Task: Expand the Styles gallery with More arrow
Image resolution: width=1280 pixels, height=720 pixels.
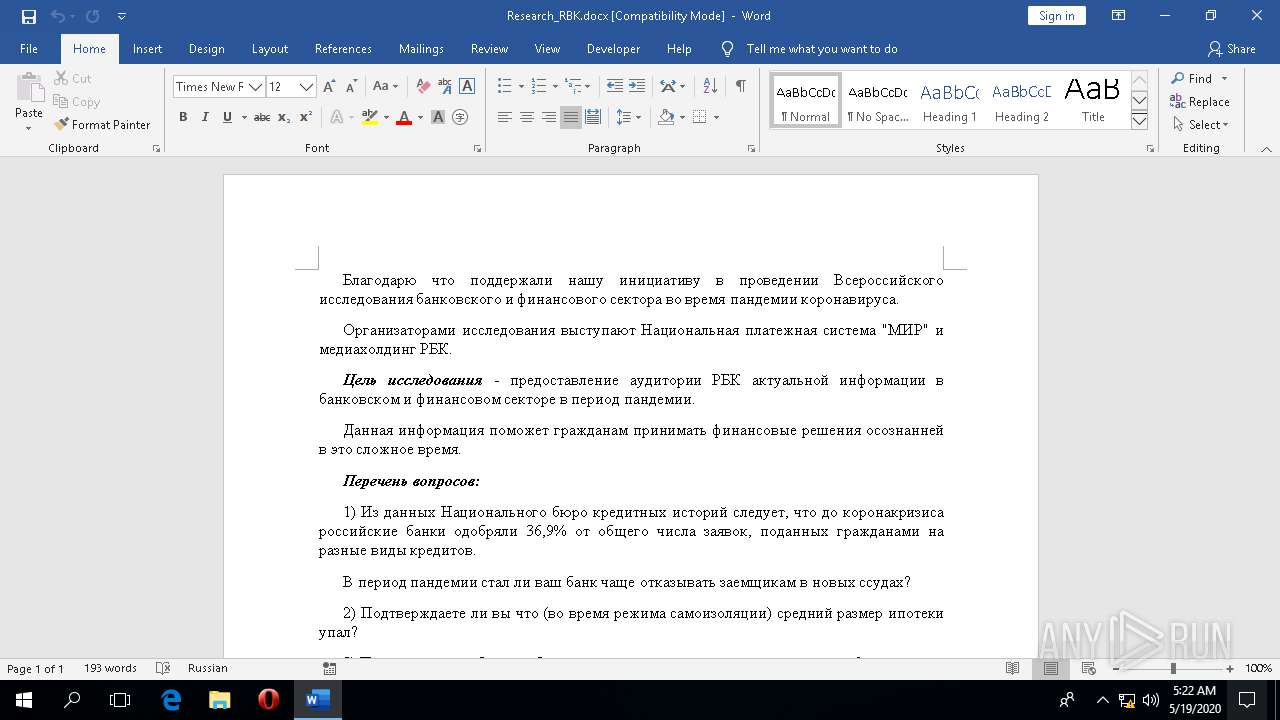Action: [1139, 121]
